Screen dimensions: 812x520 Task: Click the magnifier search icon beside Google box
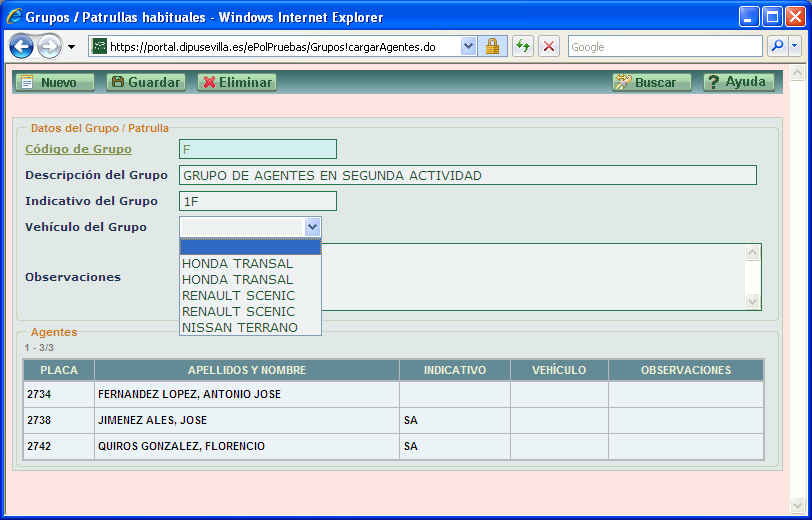pyautogui.click(x=776, y=47)
